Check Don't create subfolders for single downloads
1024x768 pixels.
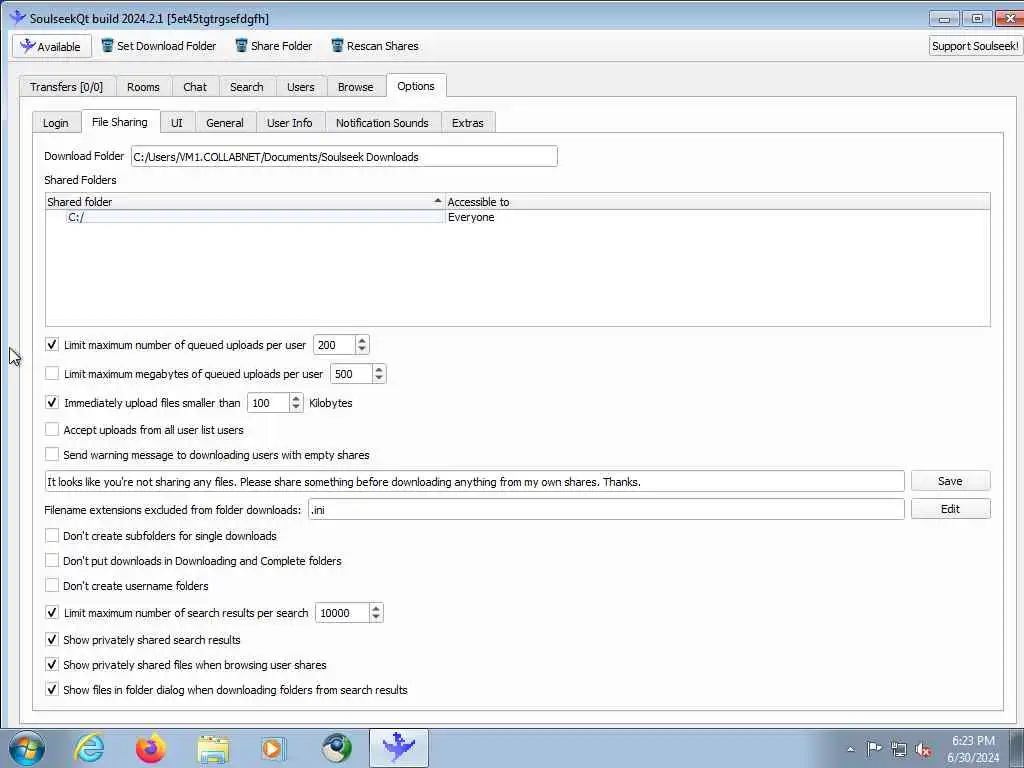click(x=52, y=536)
